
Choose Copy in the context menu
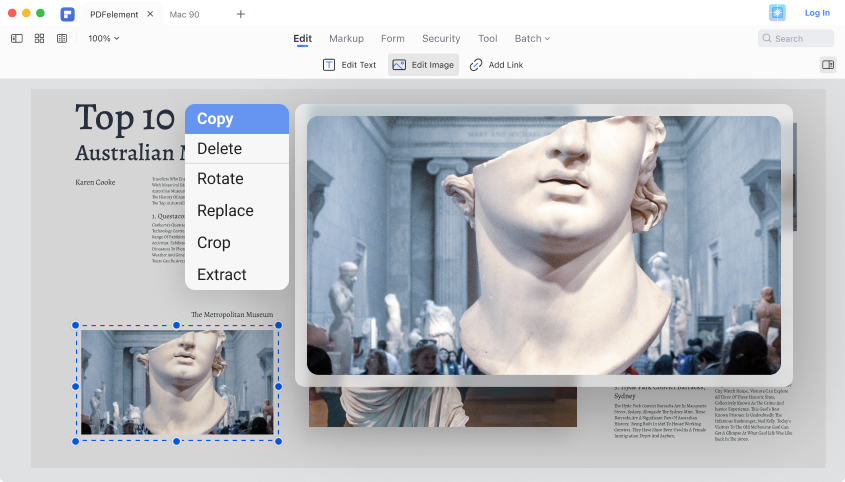click(x=236, y=119)
